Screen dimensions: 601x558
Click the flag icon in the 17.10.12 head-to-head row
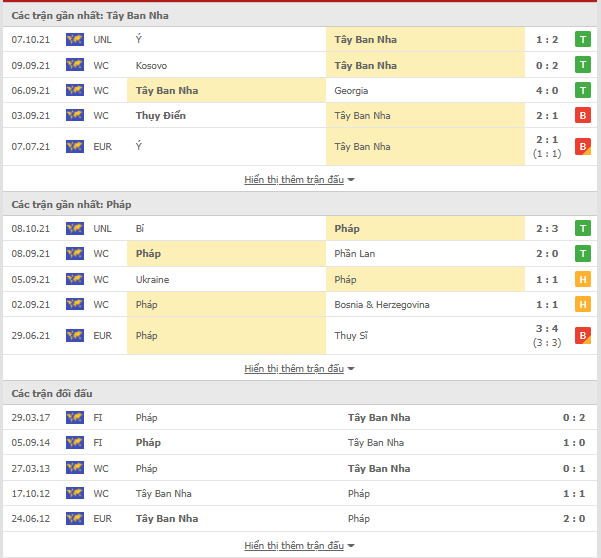[75, 493]
